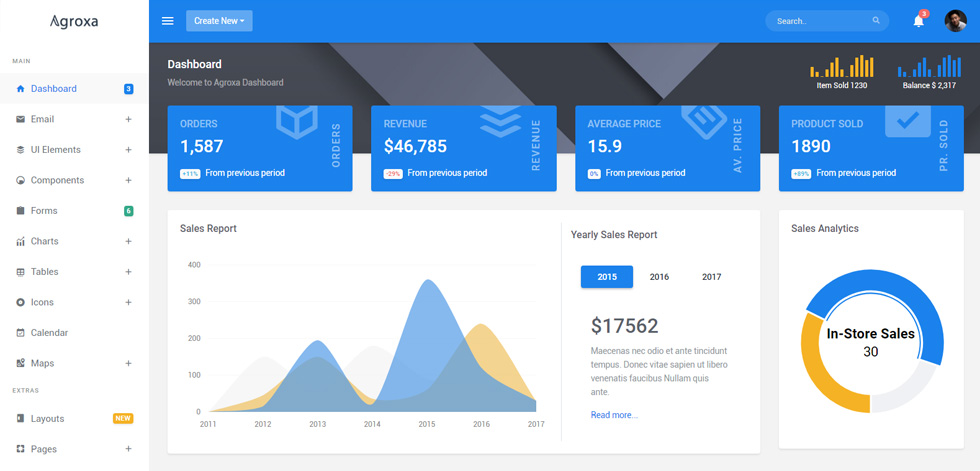This screenshot has height=471, width=980.
Task: Click the UI Elements layers icon
Action: [20, 150]
